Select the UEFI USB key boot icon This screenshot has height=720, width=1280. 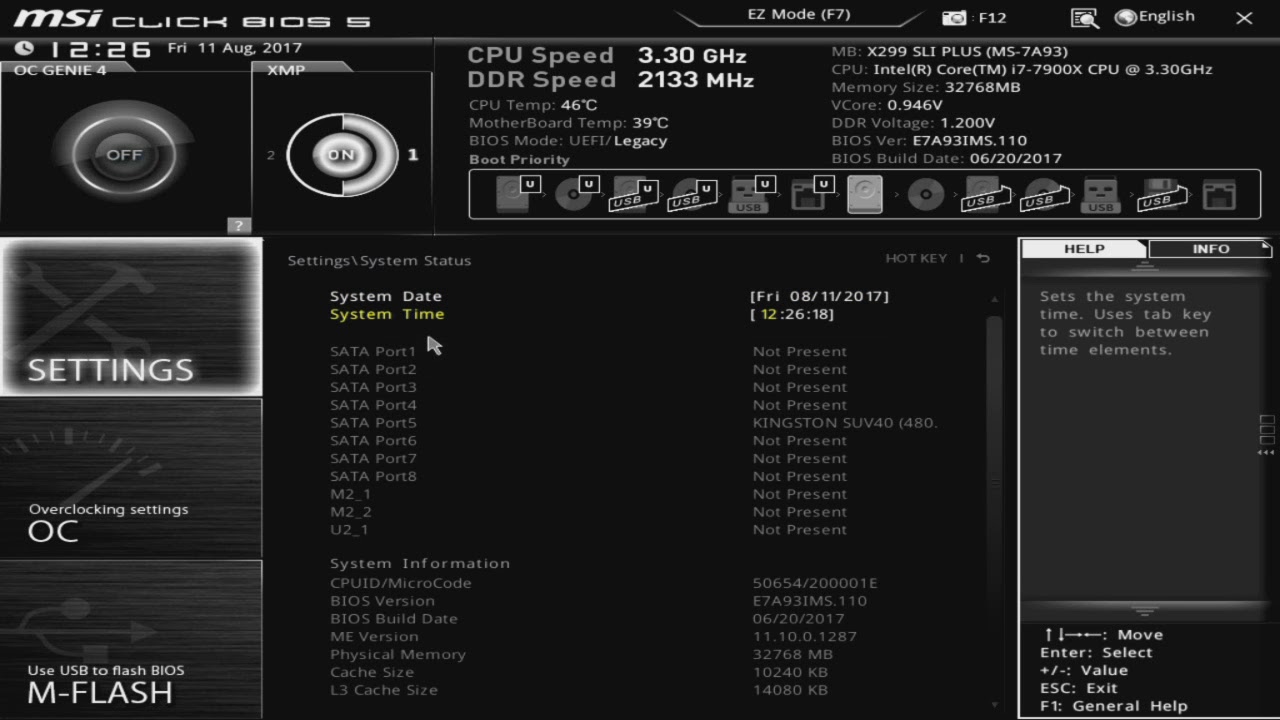coord(751,194)
